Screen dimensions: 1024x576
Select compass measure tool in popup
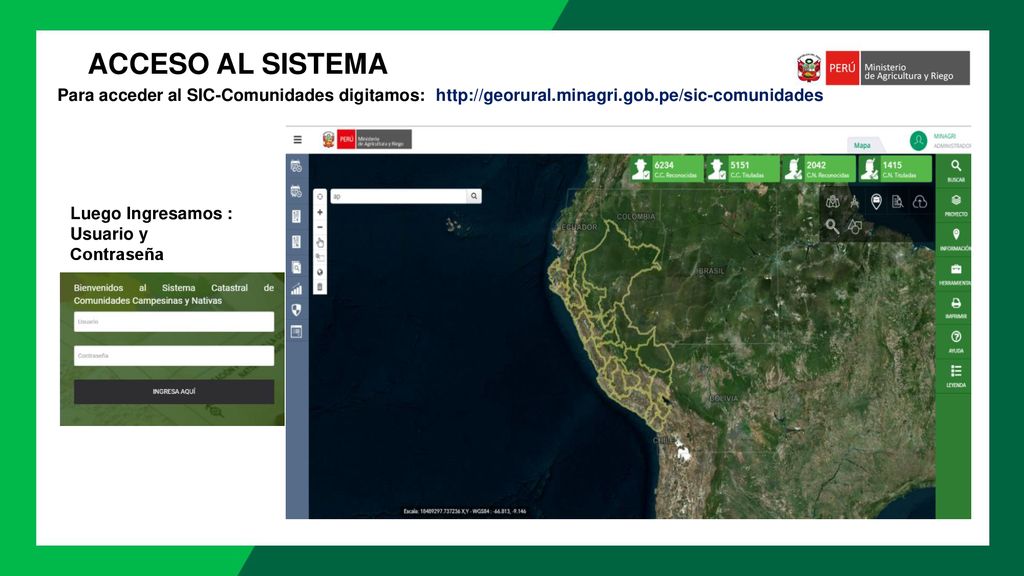coord(854,202)
